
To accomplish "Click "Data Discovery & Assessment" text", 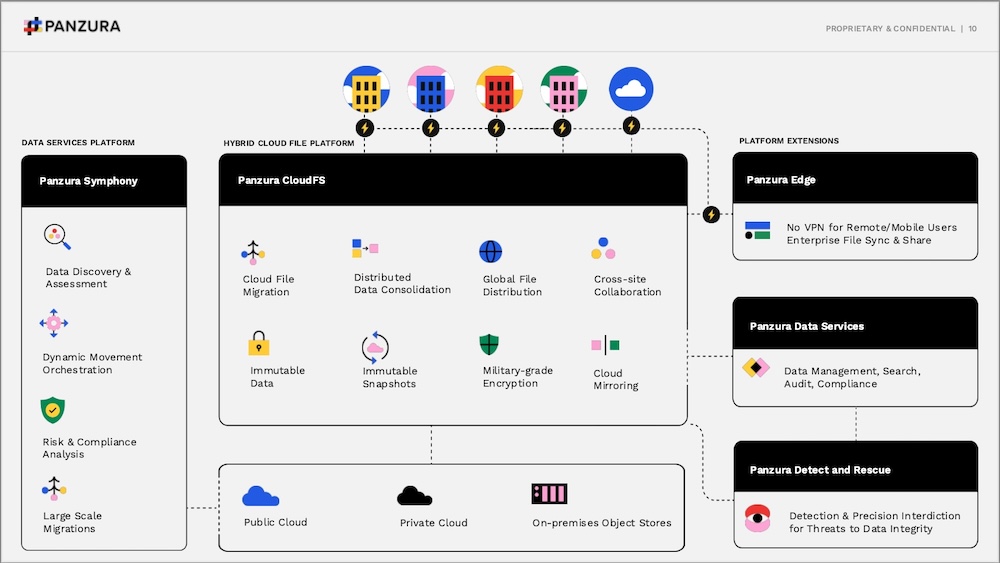I will [x=88, y=278].
